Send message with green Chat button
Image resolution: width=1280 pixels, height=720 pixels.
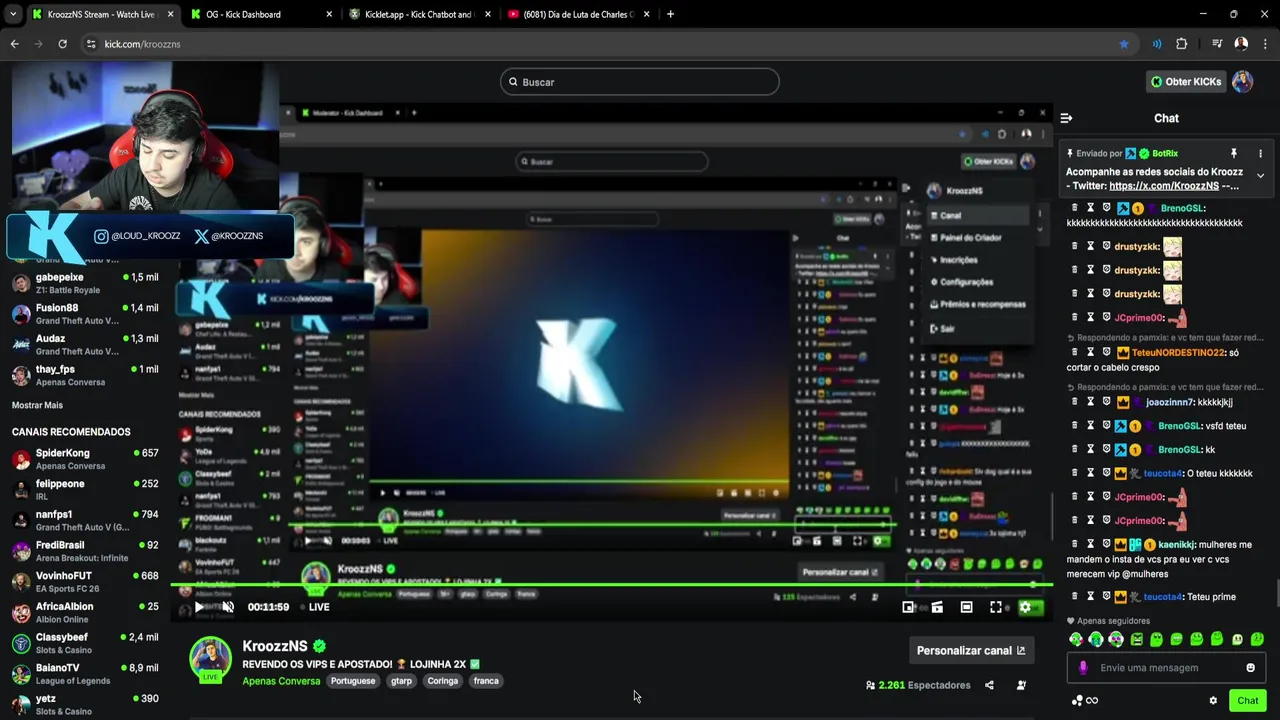coord(1248,700)
